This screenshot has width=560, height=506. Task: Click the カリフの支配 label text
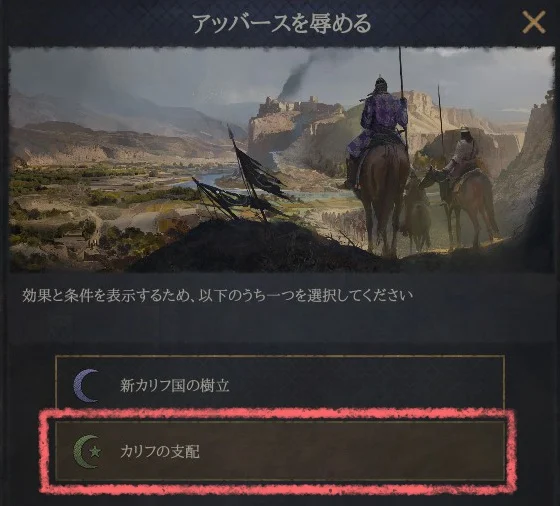click(x=160, y=452)
